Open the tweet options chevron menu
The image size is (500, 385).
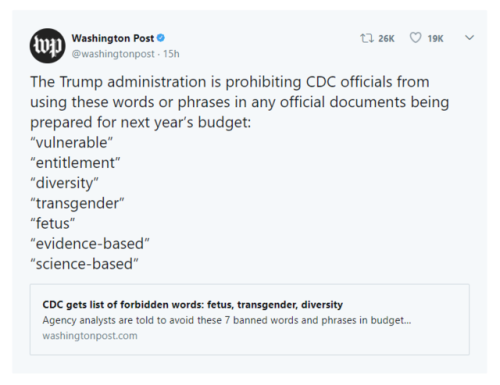pos(469,38)
